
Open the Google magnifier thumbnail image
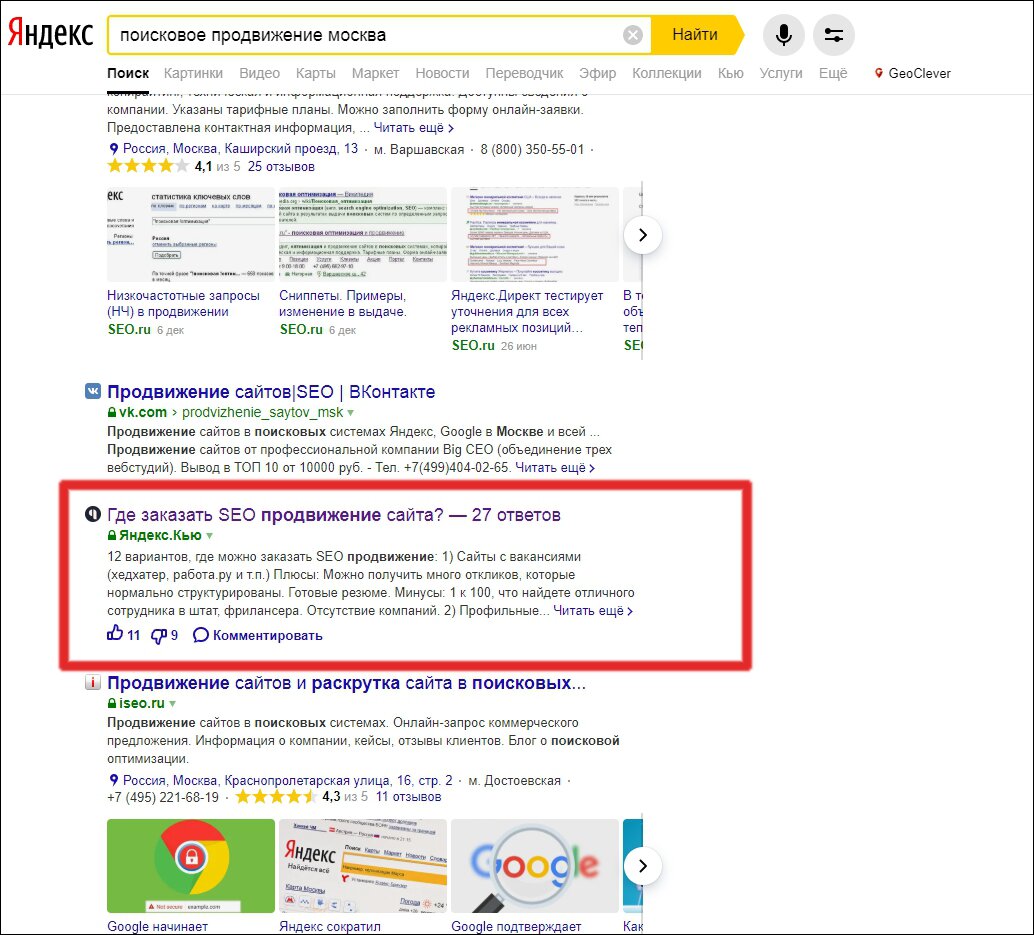coord(535,866)
